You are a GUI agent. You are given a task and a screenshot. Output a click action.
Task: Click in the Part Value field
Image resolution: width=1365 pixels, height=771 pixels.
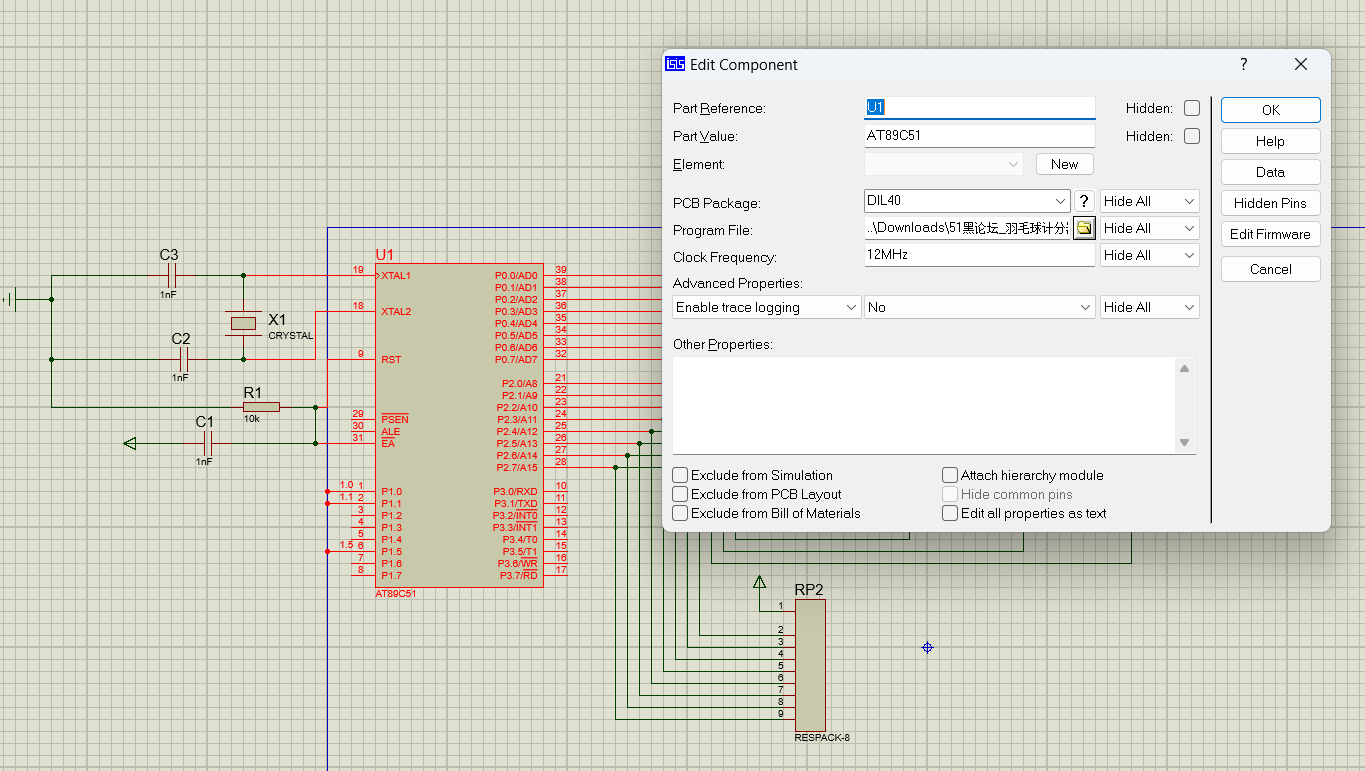[x=979, y=135]
